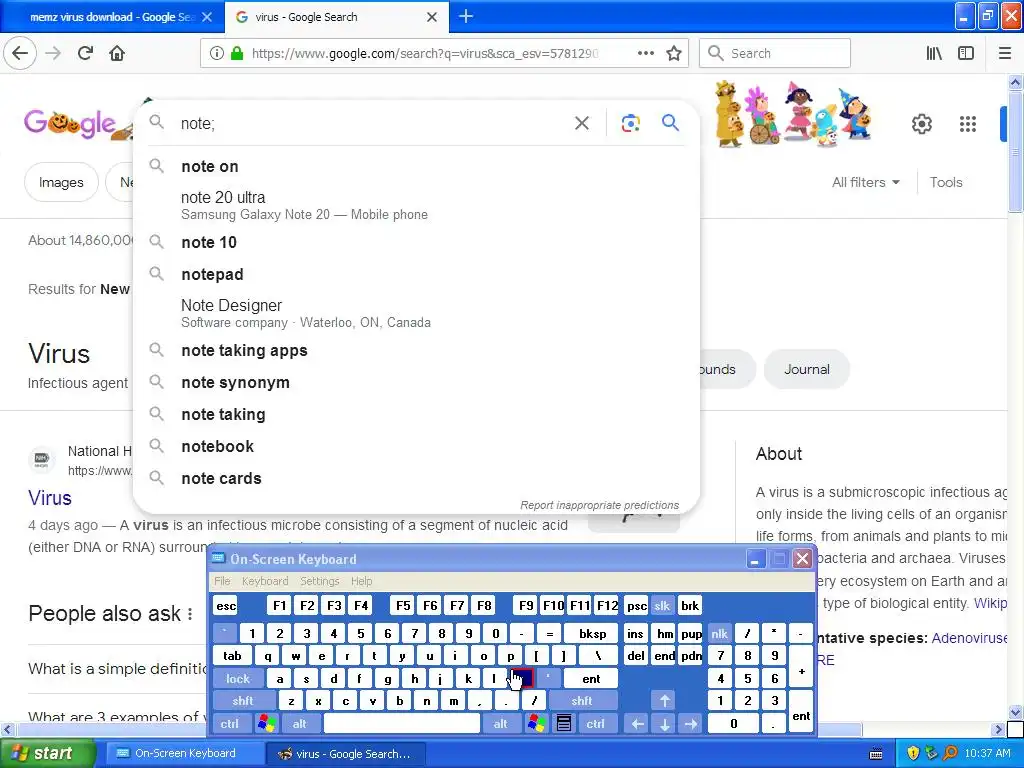Viewport: 1024px width, 768px height.
Task: Expand the All filters dropdown
Action: coord(865,182)
